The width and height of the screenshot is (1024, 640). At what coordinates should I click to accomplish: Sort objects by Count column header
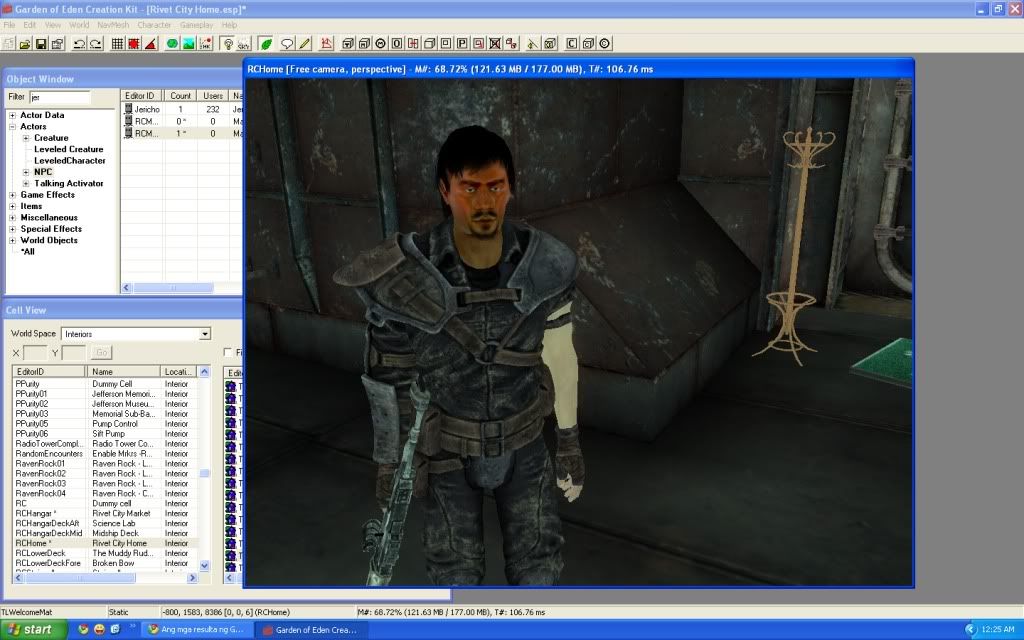(x=180, y=95)
